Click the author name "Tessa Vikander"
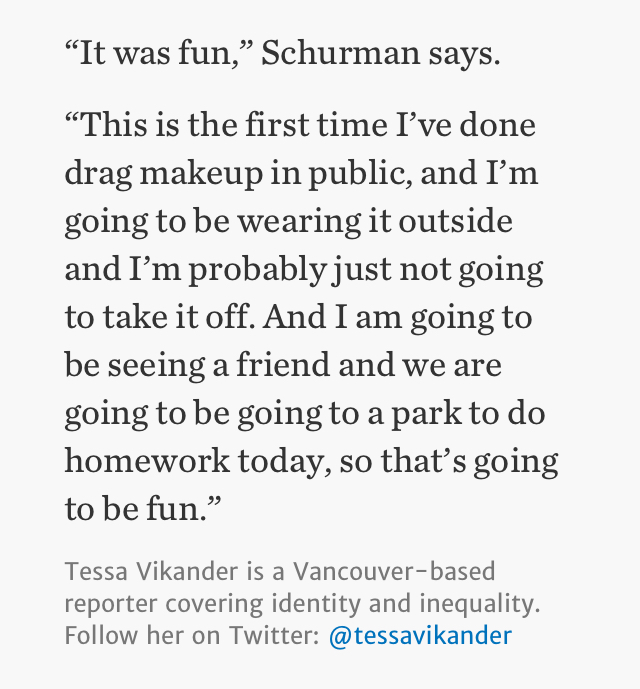This screenshot has height=689, width=640. [152, 571]
